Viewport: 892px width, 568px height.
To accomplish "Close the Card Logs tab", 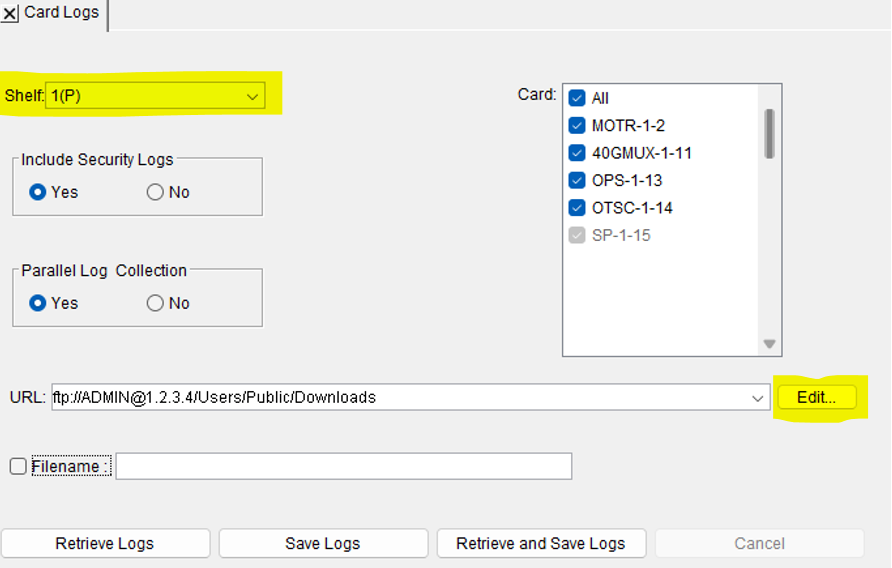I will (x=10, y=13).
